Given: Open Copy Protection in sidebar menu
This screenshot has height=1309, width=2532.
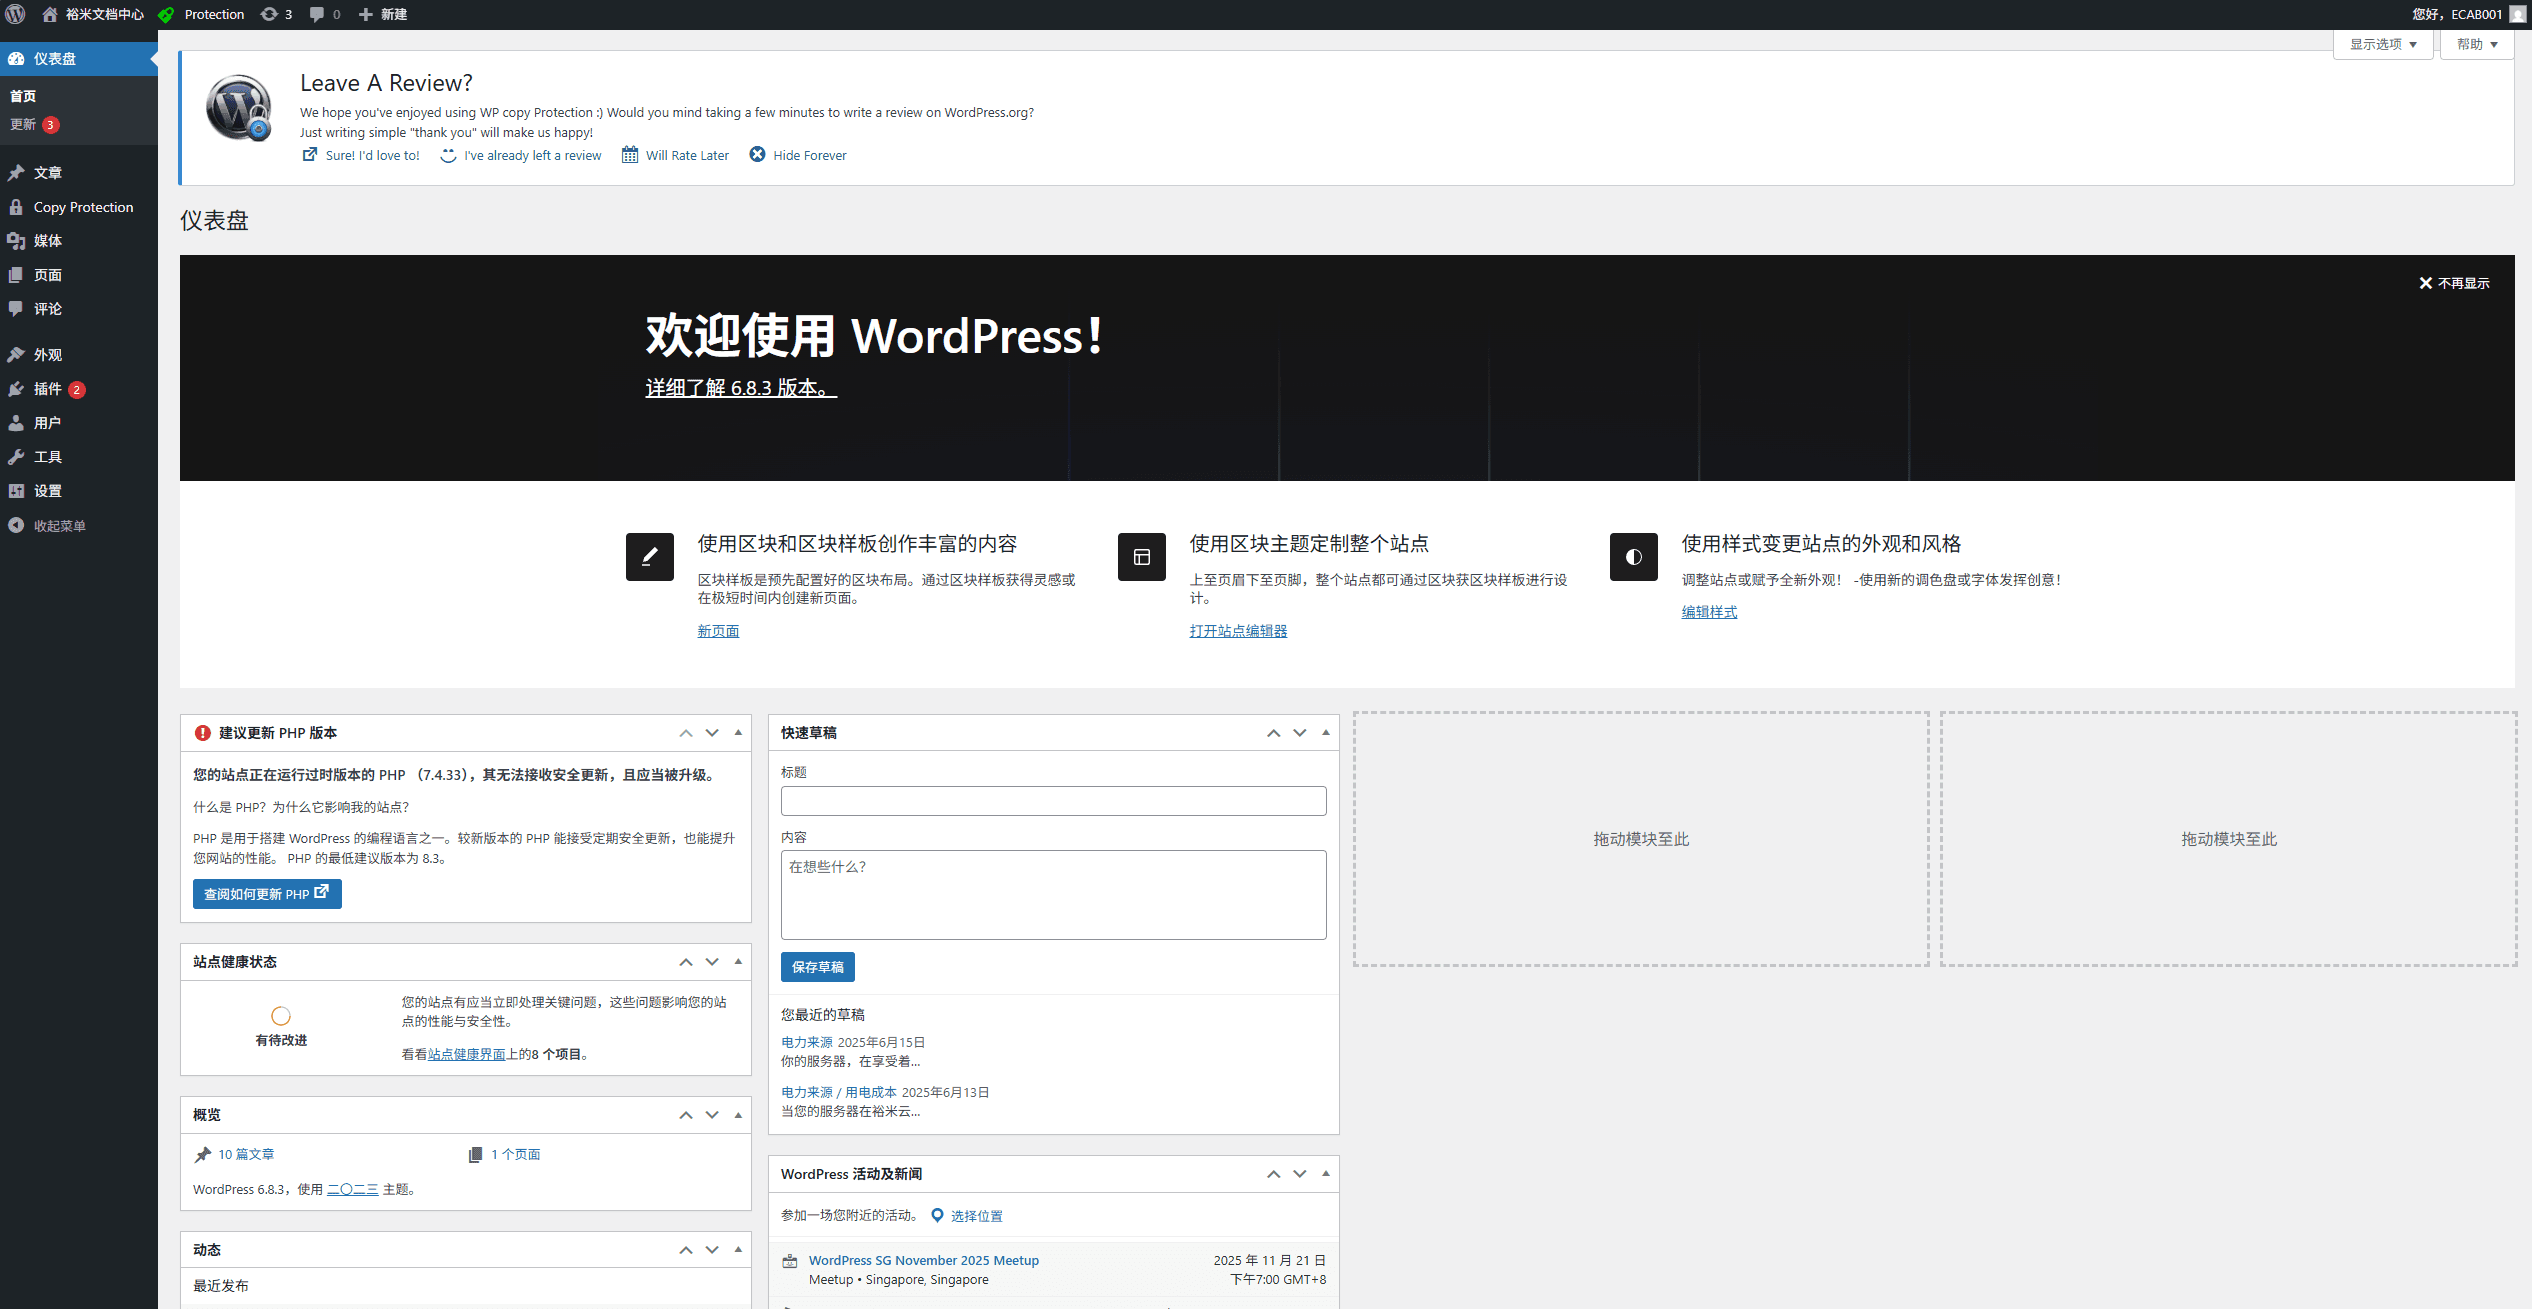Looking at the screenshot, I should [83, 207].
